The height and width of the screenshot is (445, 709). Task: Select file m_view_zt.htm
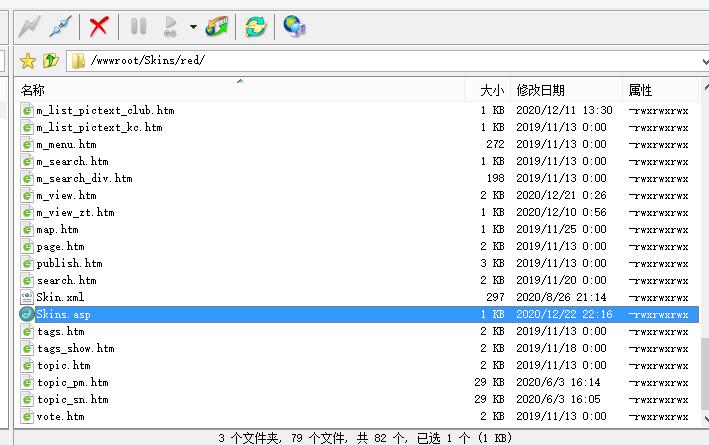pos(75,213)
